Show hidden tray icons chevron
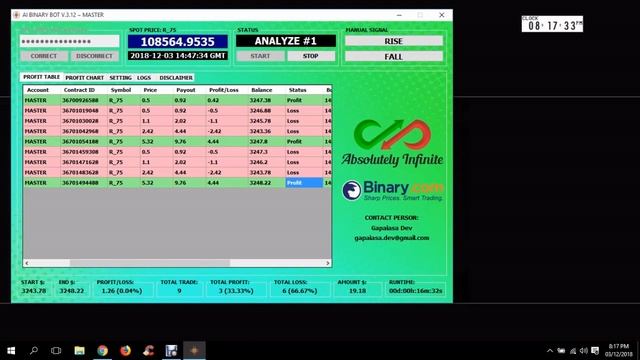This screenshot has width=640, height=360. coord(550,351)
